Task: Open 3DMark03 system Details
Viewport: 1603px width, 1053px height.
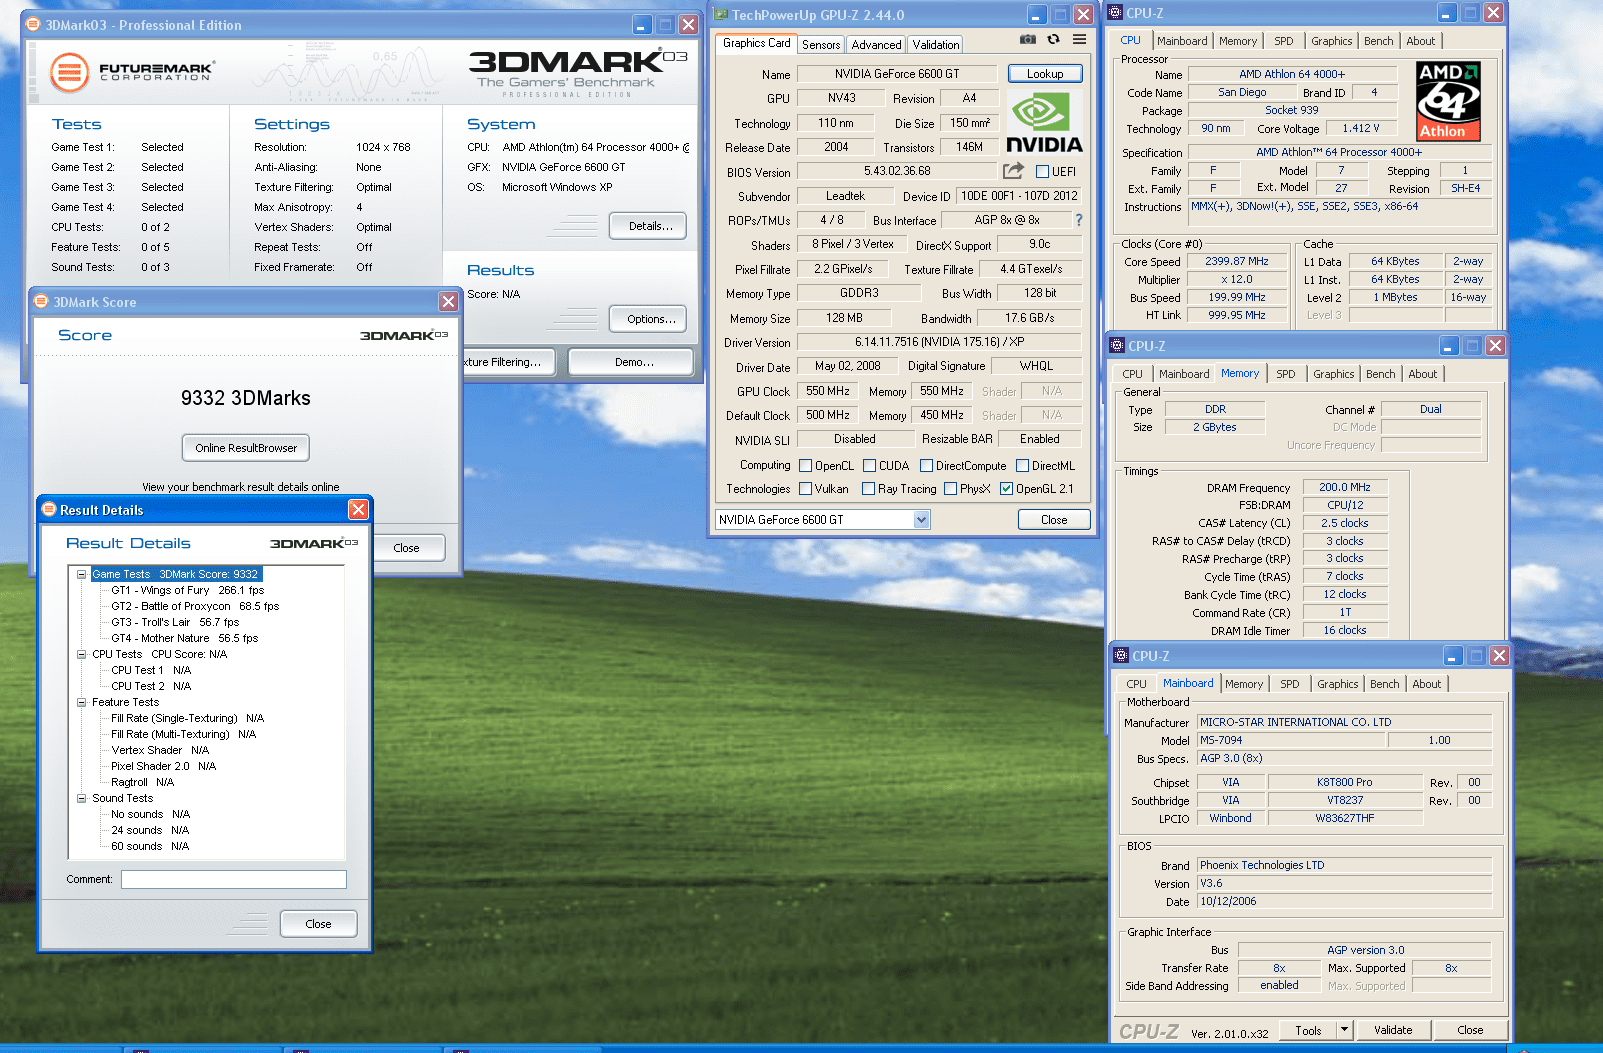Action: tap(648, 226)
